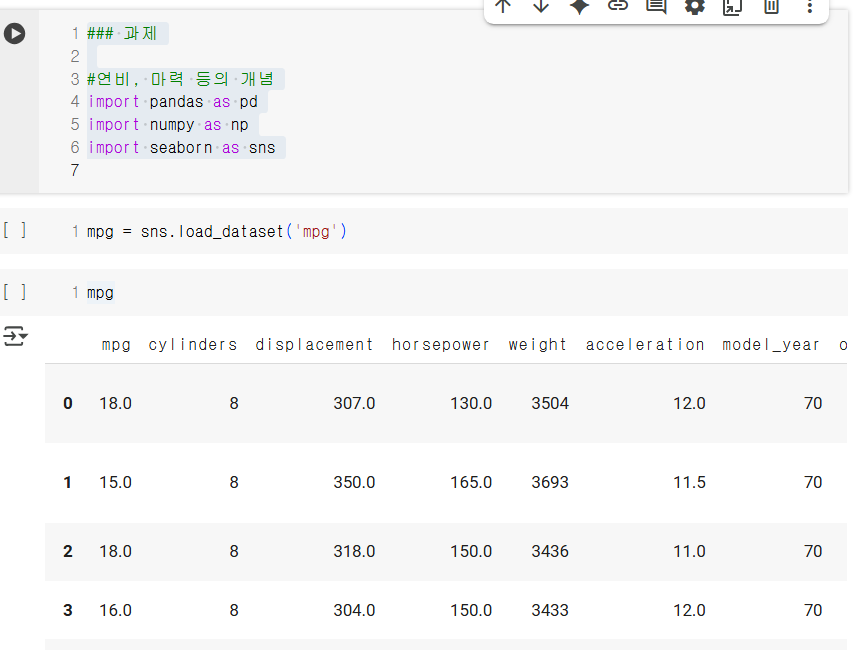Screen dimensions: 860x650
Task: Click displacement value 304.0
Action: point(354,611)
